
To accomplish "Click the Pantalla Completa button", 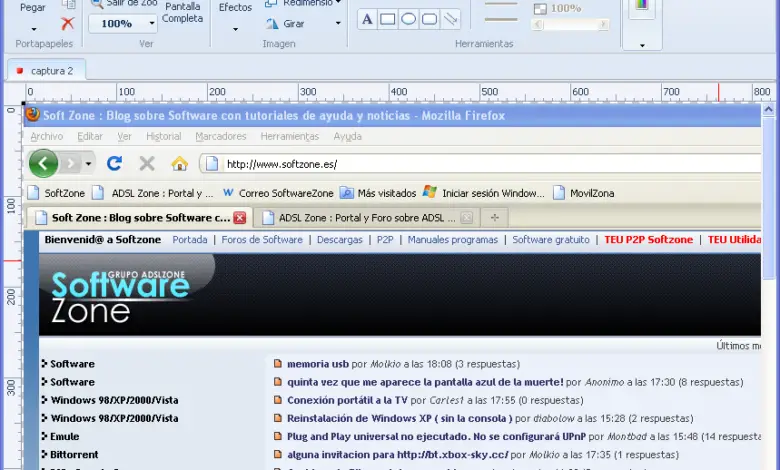I will 183,12.
